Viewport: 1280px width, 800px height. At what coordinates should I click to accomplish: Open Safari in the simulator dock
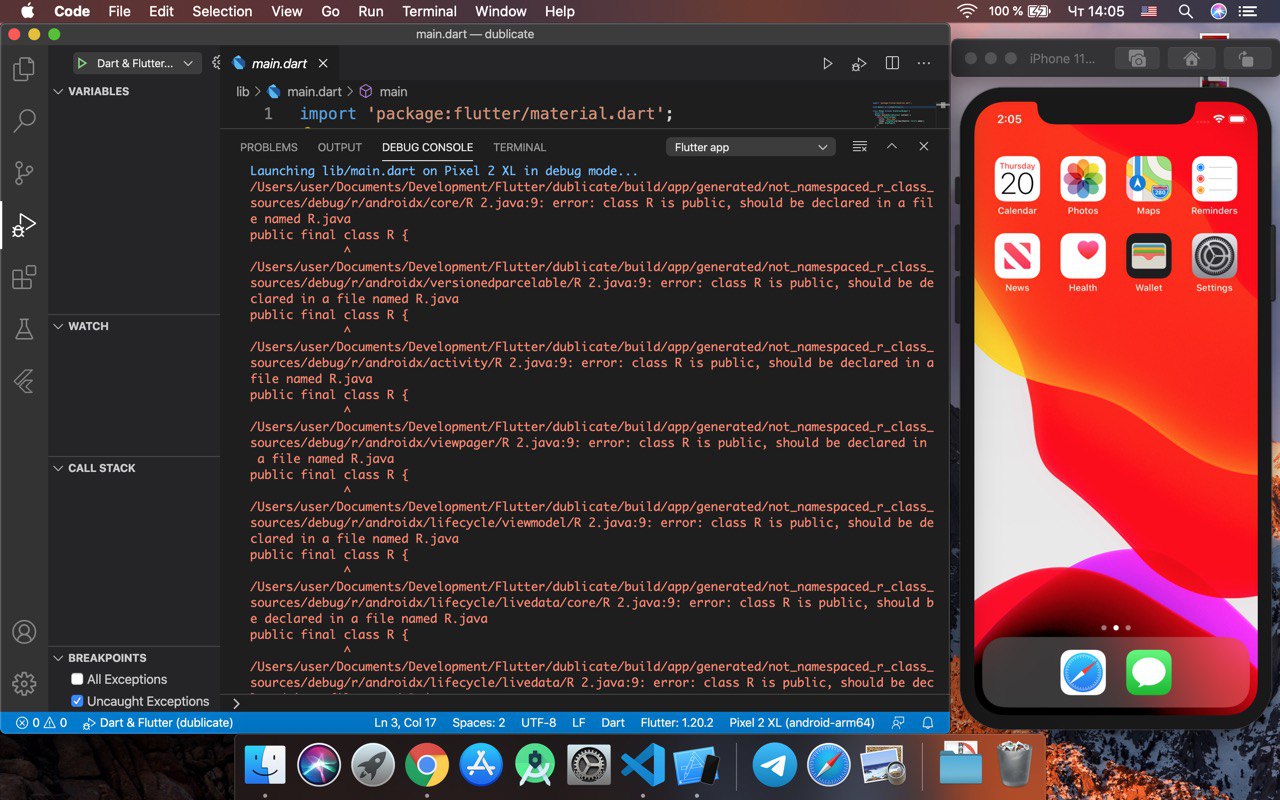point(1083,672)
